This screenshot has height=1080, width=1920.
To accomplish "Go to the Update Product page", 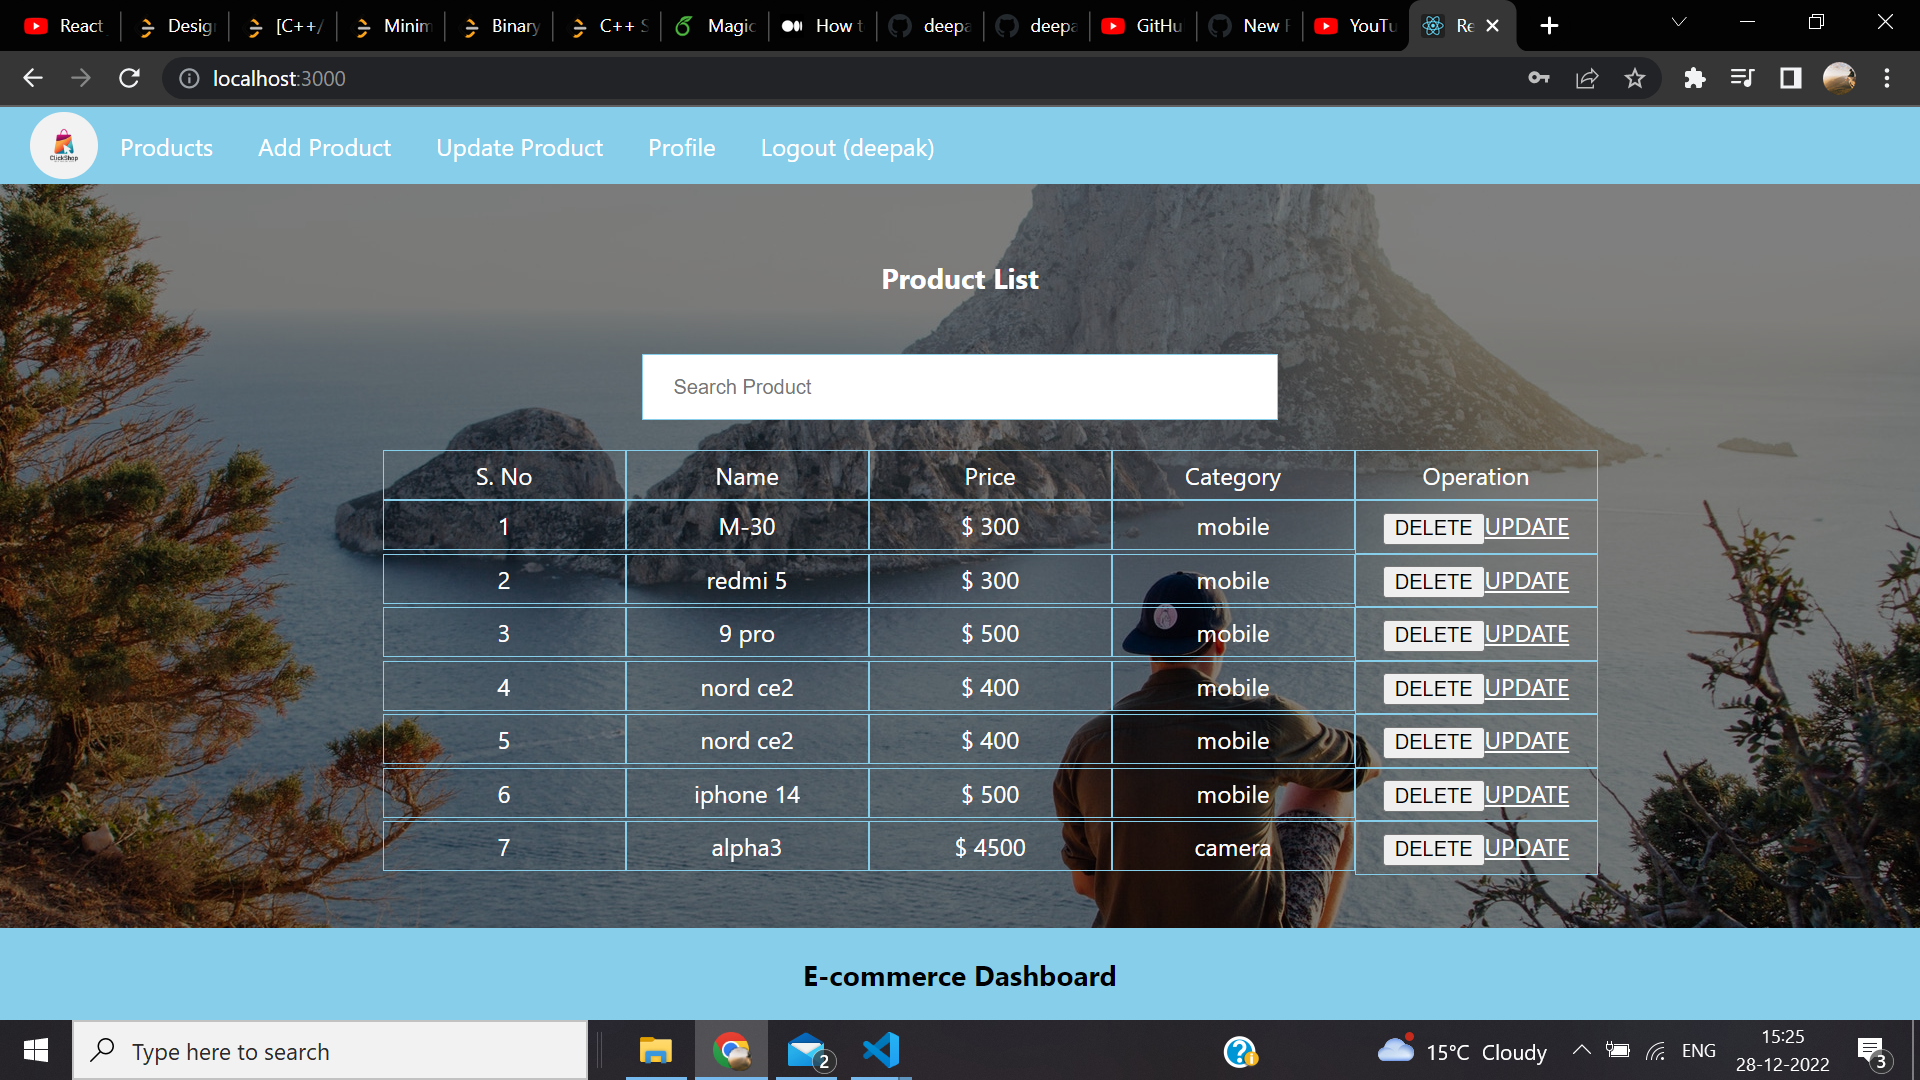I will pyautogui.click(x=519, y=148).
